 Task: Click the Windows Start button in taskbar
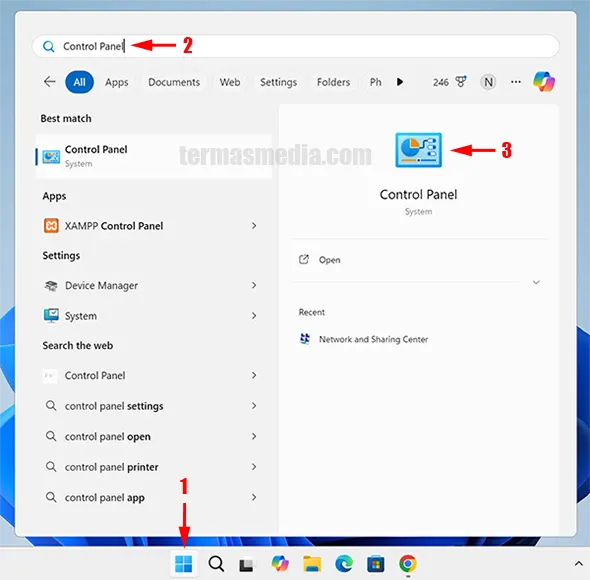[x=184, y=563]
